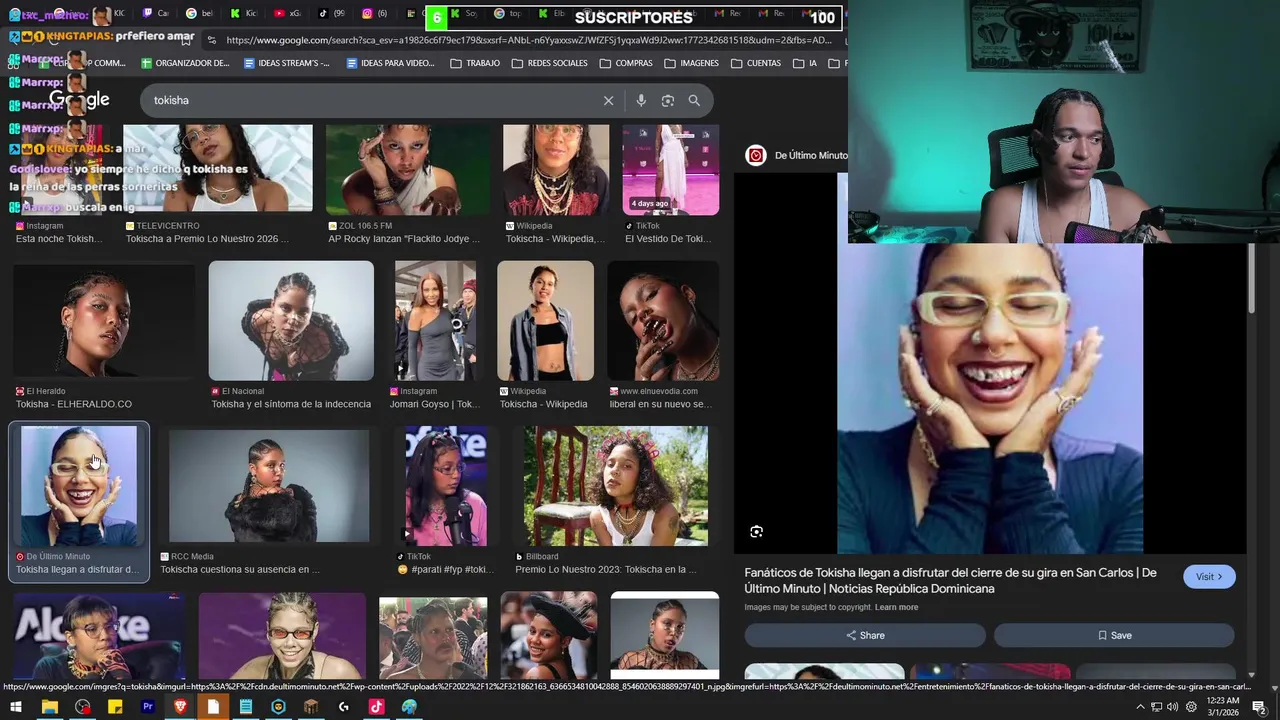The image size is (1280, 720).
Task: Open the settings gear in the system tray
Action: tap(1191, 707)
